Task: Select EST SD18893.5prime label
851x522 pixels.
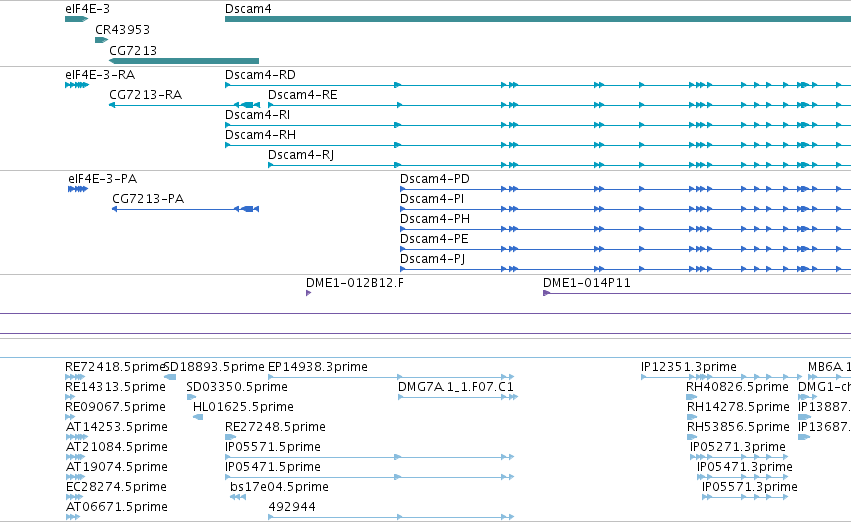Action: pos(214,367)
